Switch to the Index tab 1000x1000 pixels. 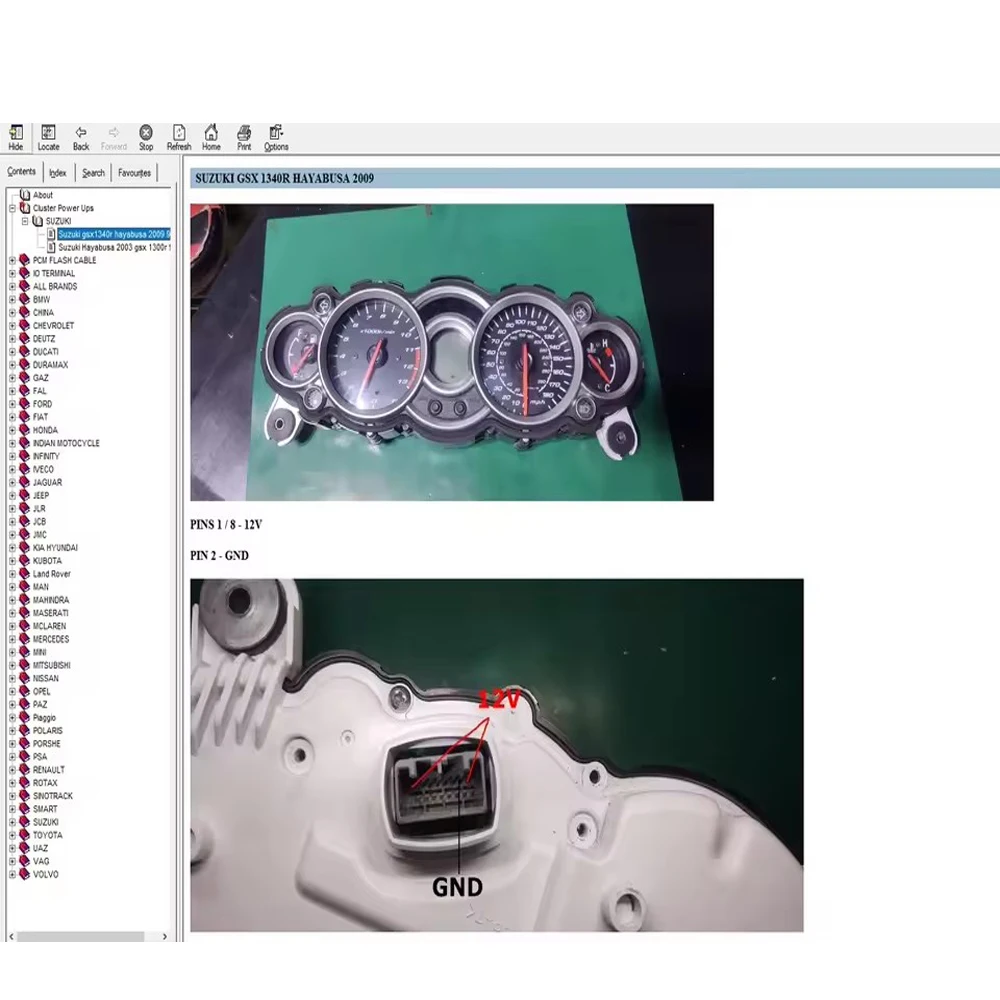(x=58, y=173)
